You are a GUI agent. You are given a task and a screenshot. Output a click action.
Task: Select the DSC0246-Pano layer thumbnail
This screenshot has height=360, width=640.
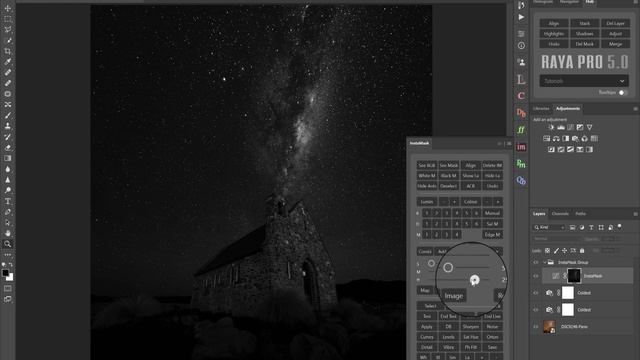click(x=549, y=327)
